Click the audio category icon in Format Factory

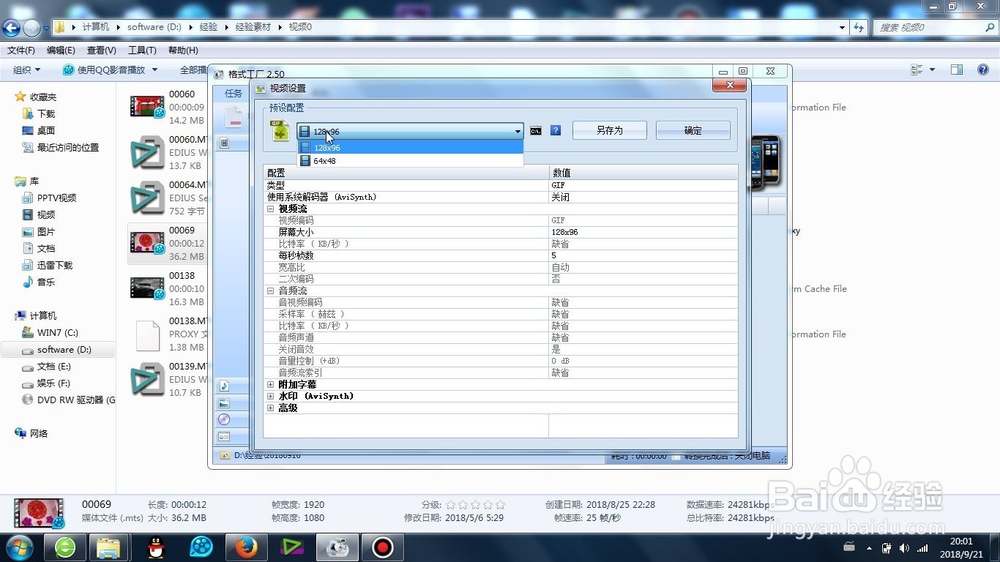click(224, 386)
